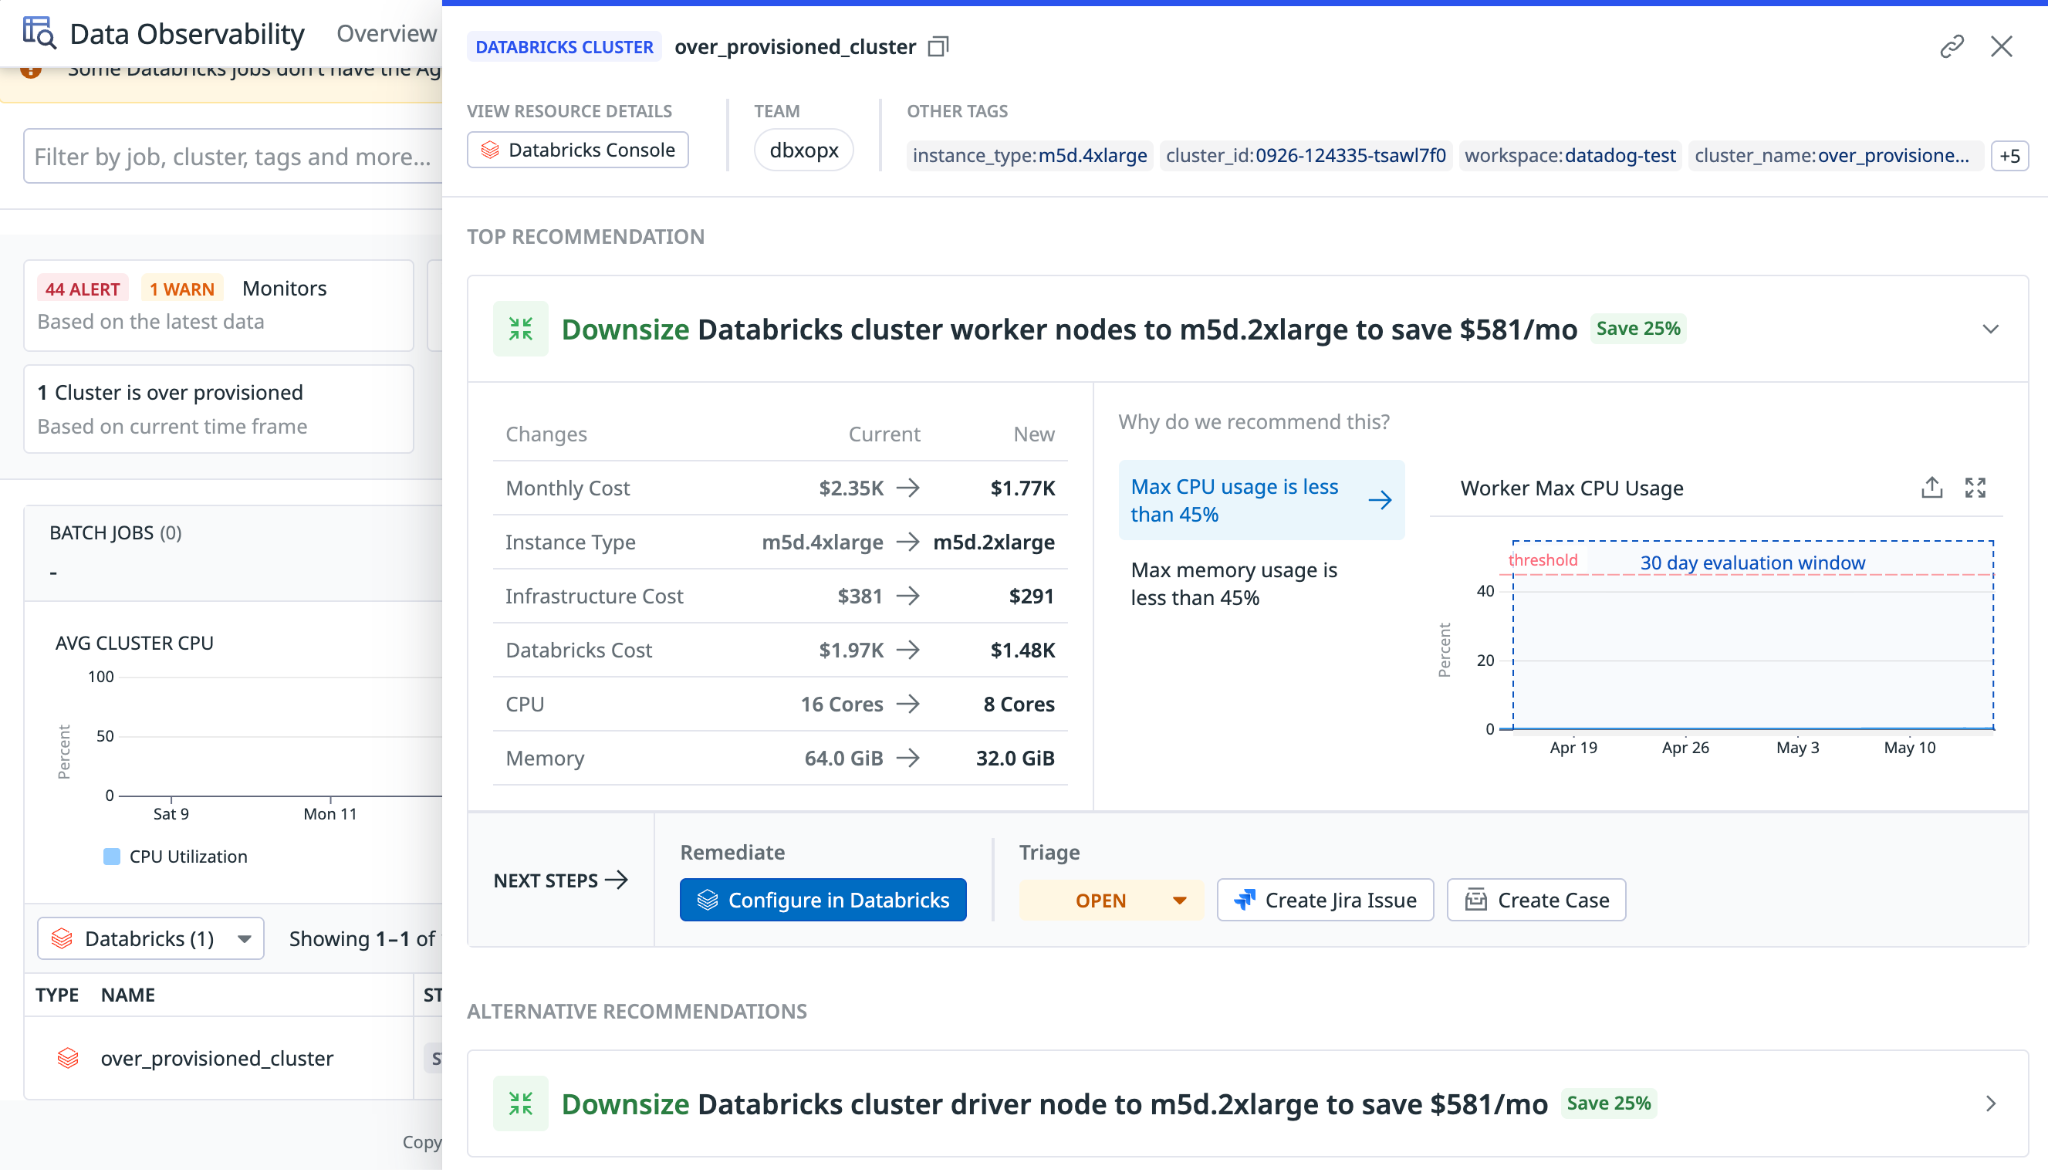2048x1170 pixels.
Task: Open Databricks Console
Action: pos(578,150)
